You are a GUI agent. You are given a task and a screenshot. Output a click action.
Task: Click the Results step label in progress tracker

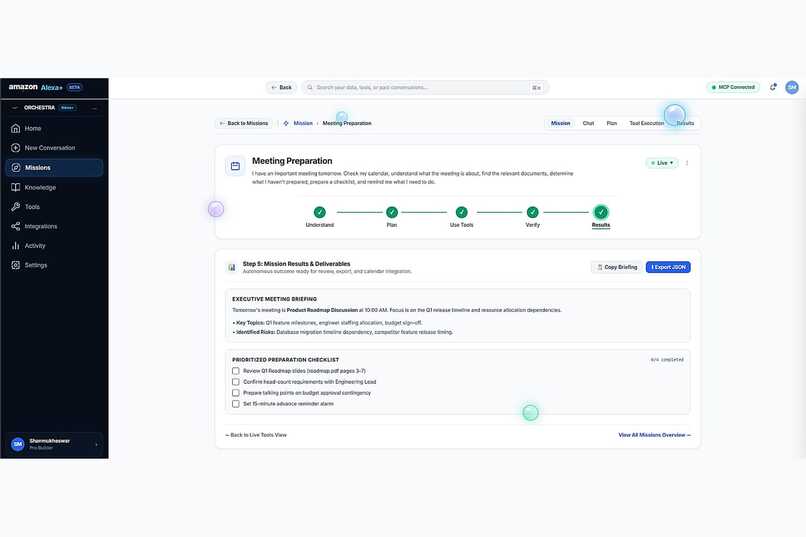coord(601,225)
